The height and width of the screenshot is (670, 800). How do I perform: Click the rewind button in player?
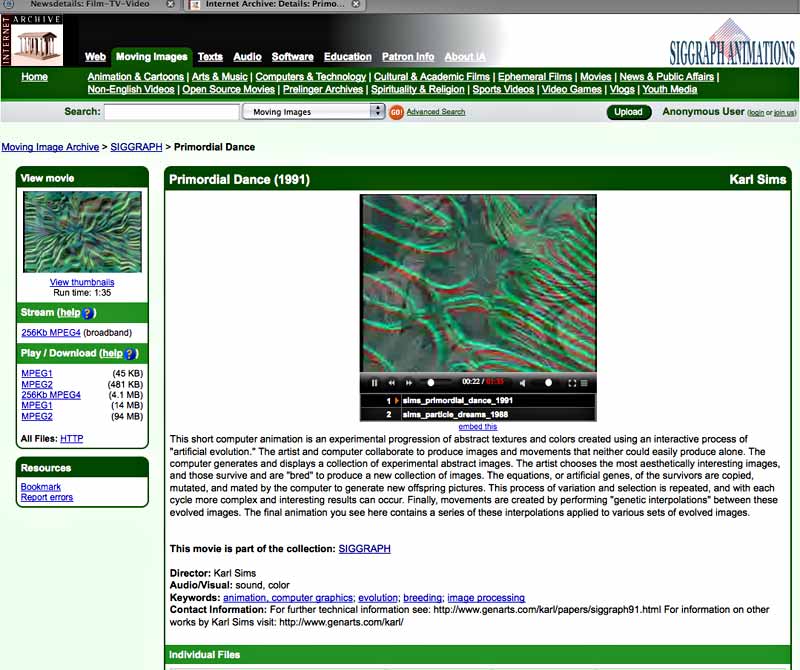point(392,383)
